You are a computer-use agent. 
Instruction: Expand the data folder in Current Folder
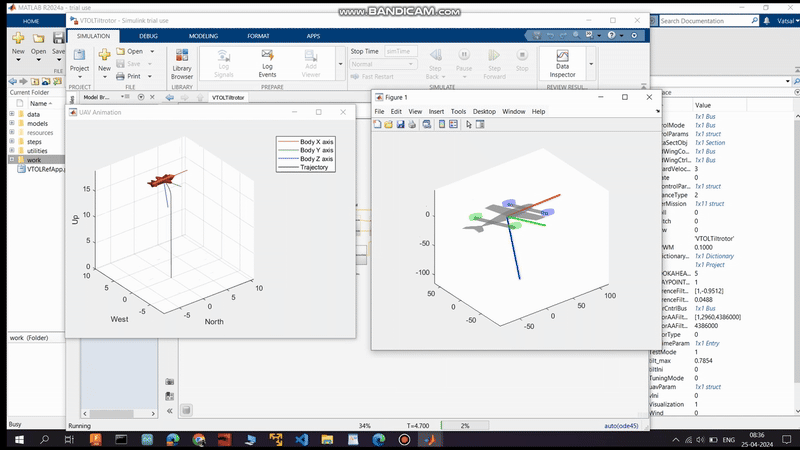pyautogui.click(x=13, y=115)
